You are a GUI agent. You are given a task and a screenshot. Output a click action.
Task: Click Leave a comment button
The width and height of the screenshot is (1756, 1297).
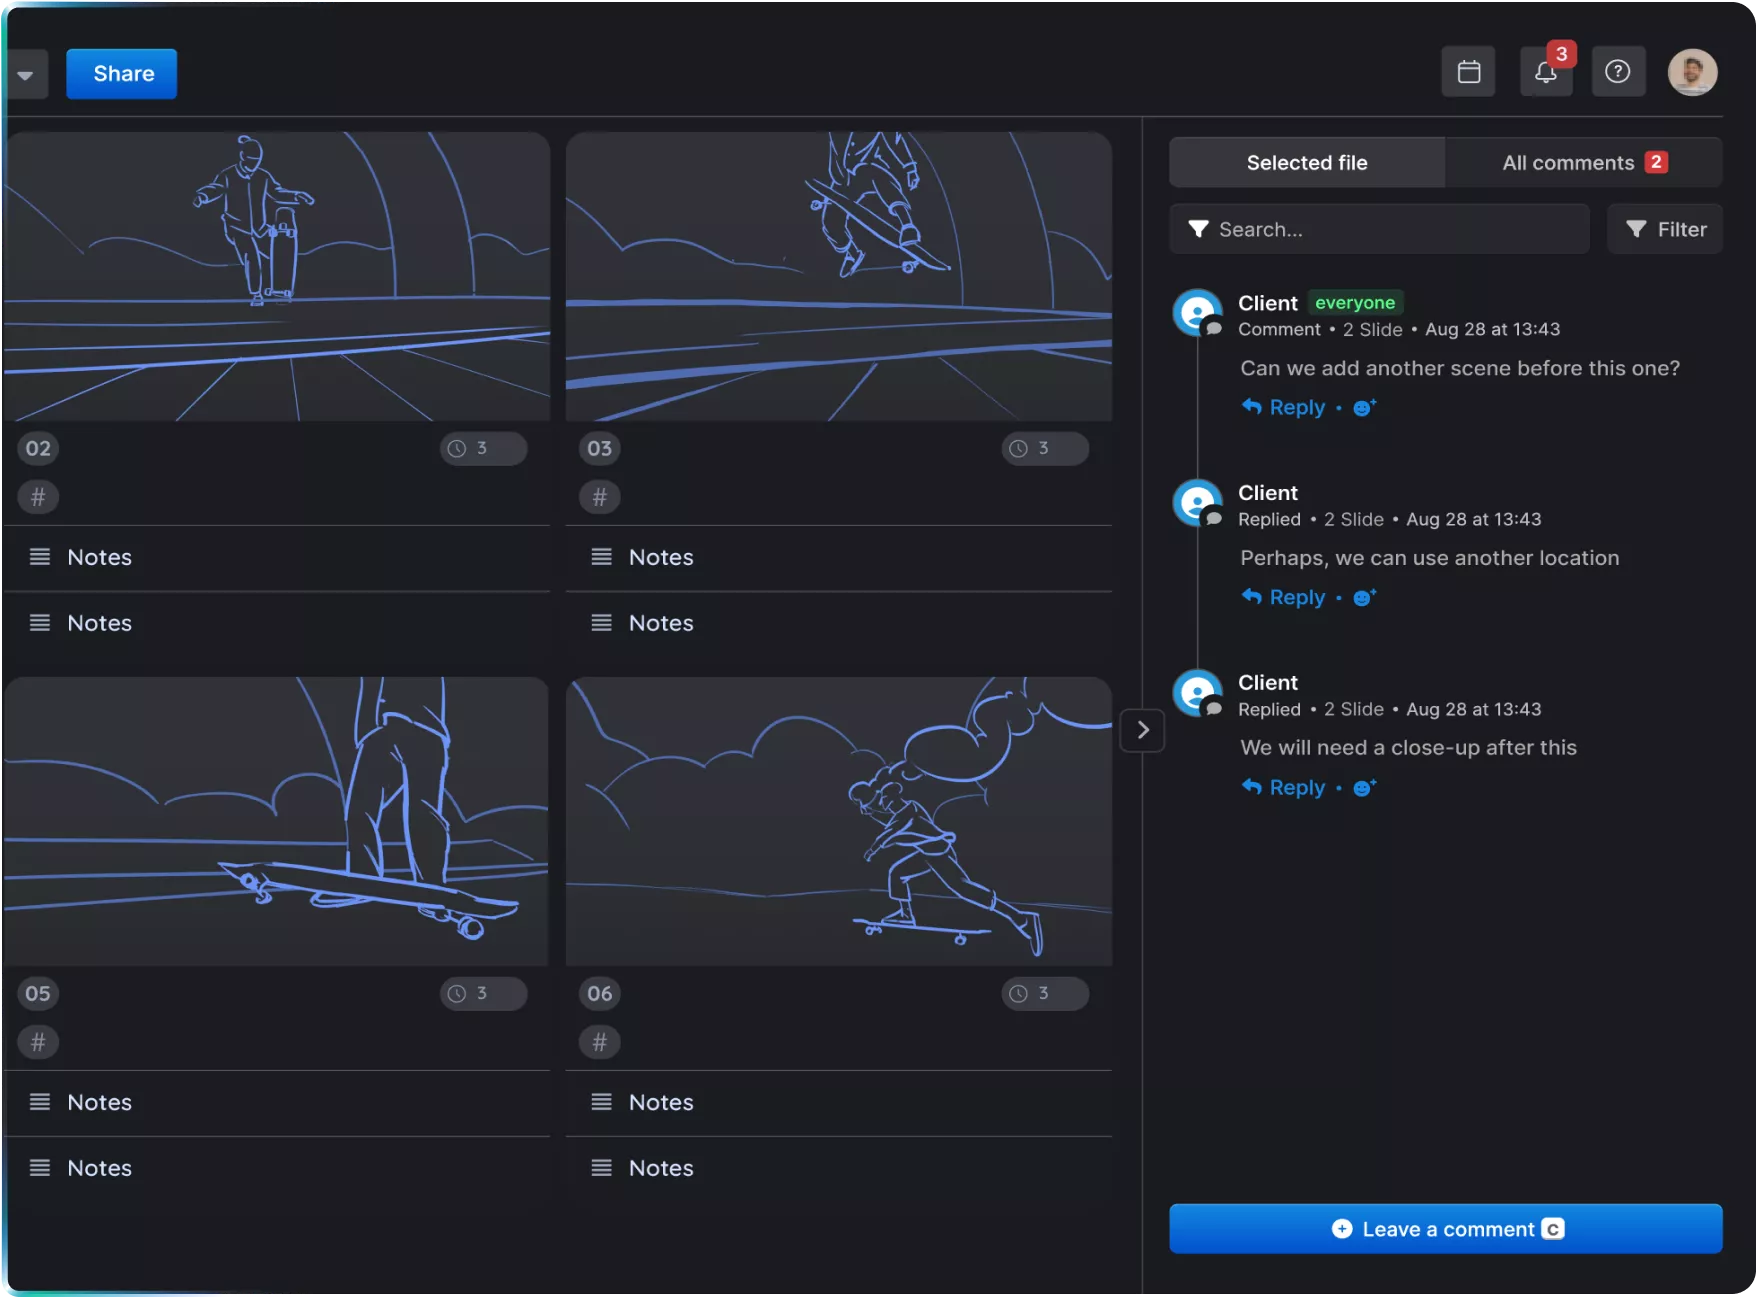[1445, 1229]
